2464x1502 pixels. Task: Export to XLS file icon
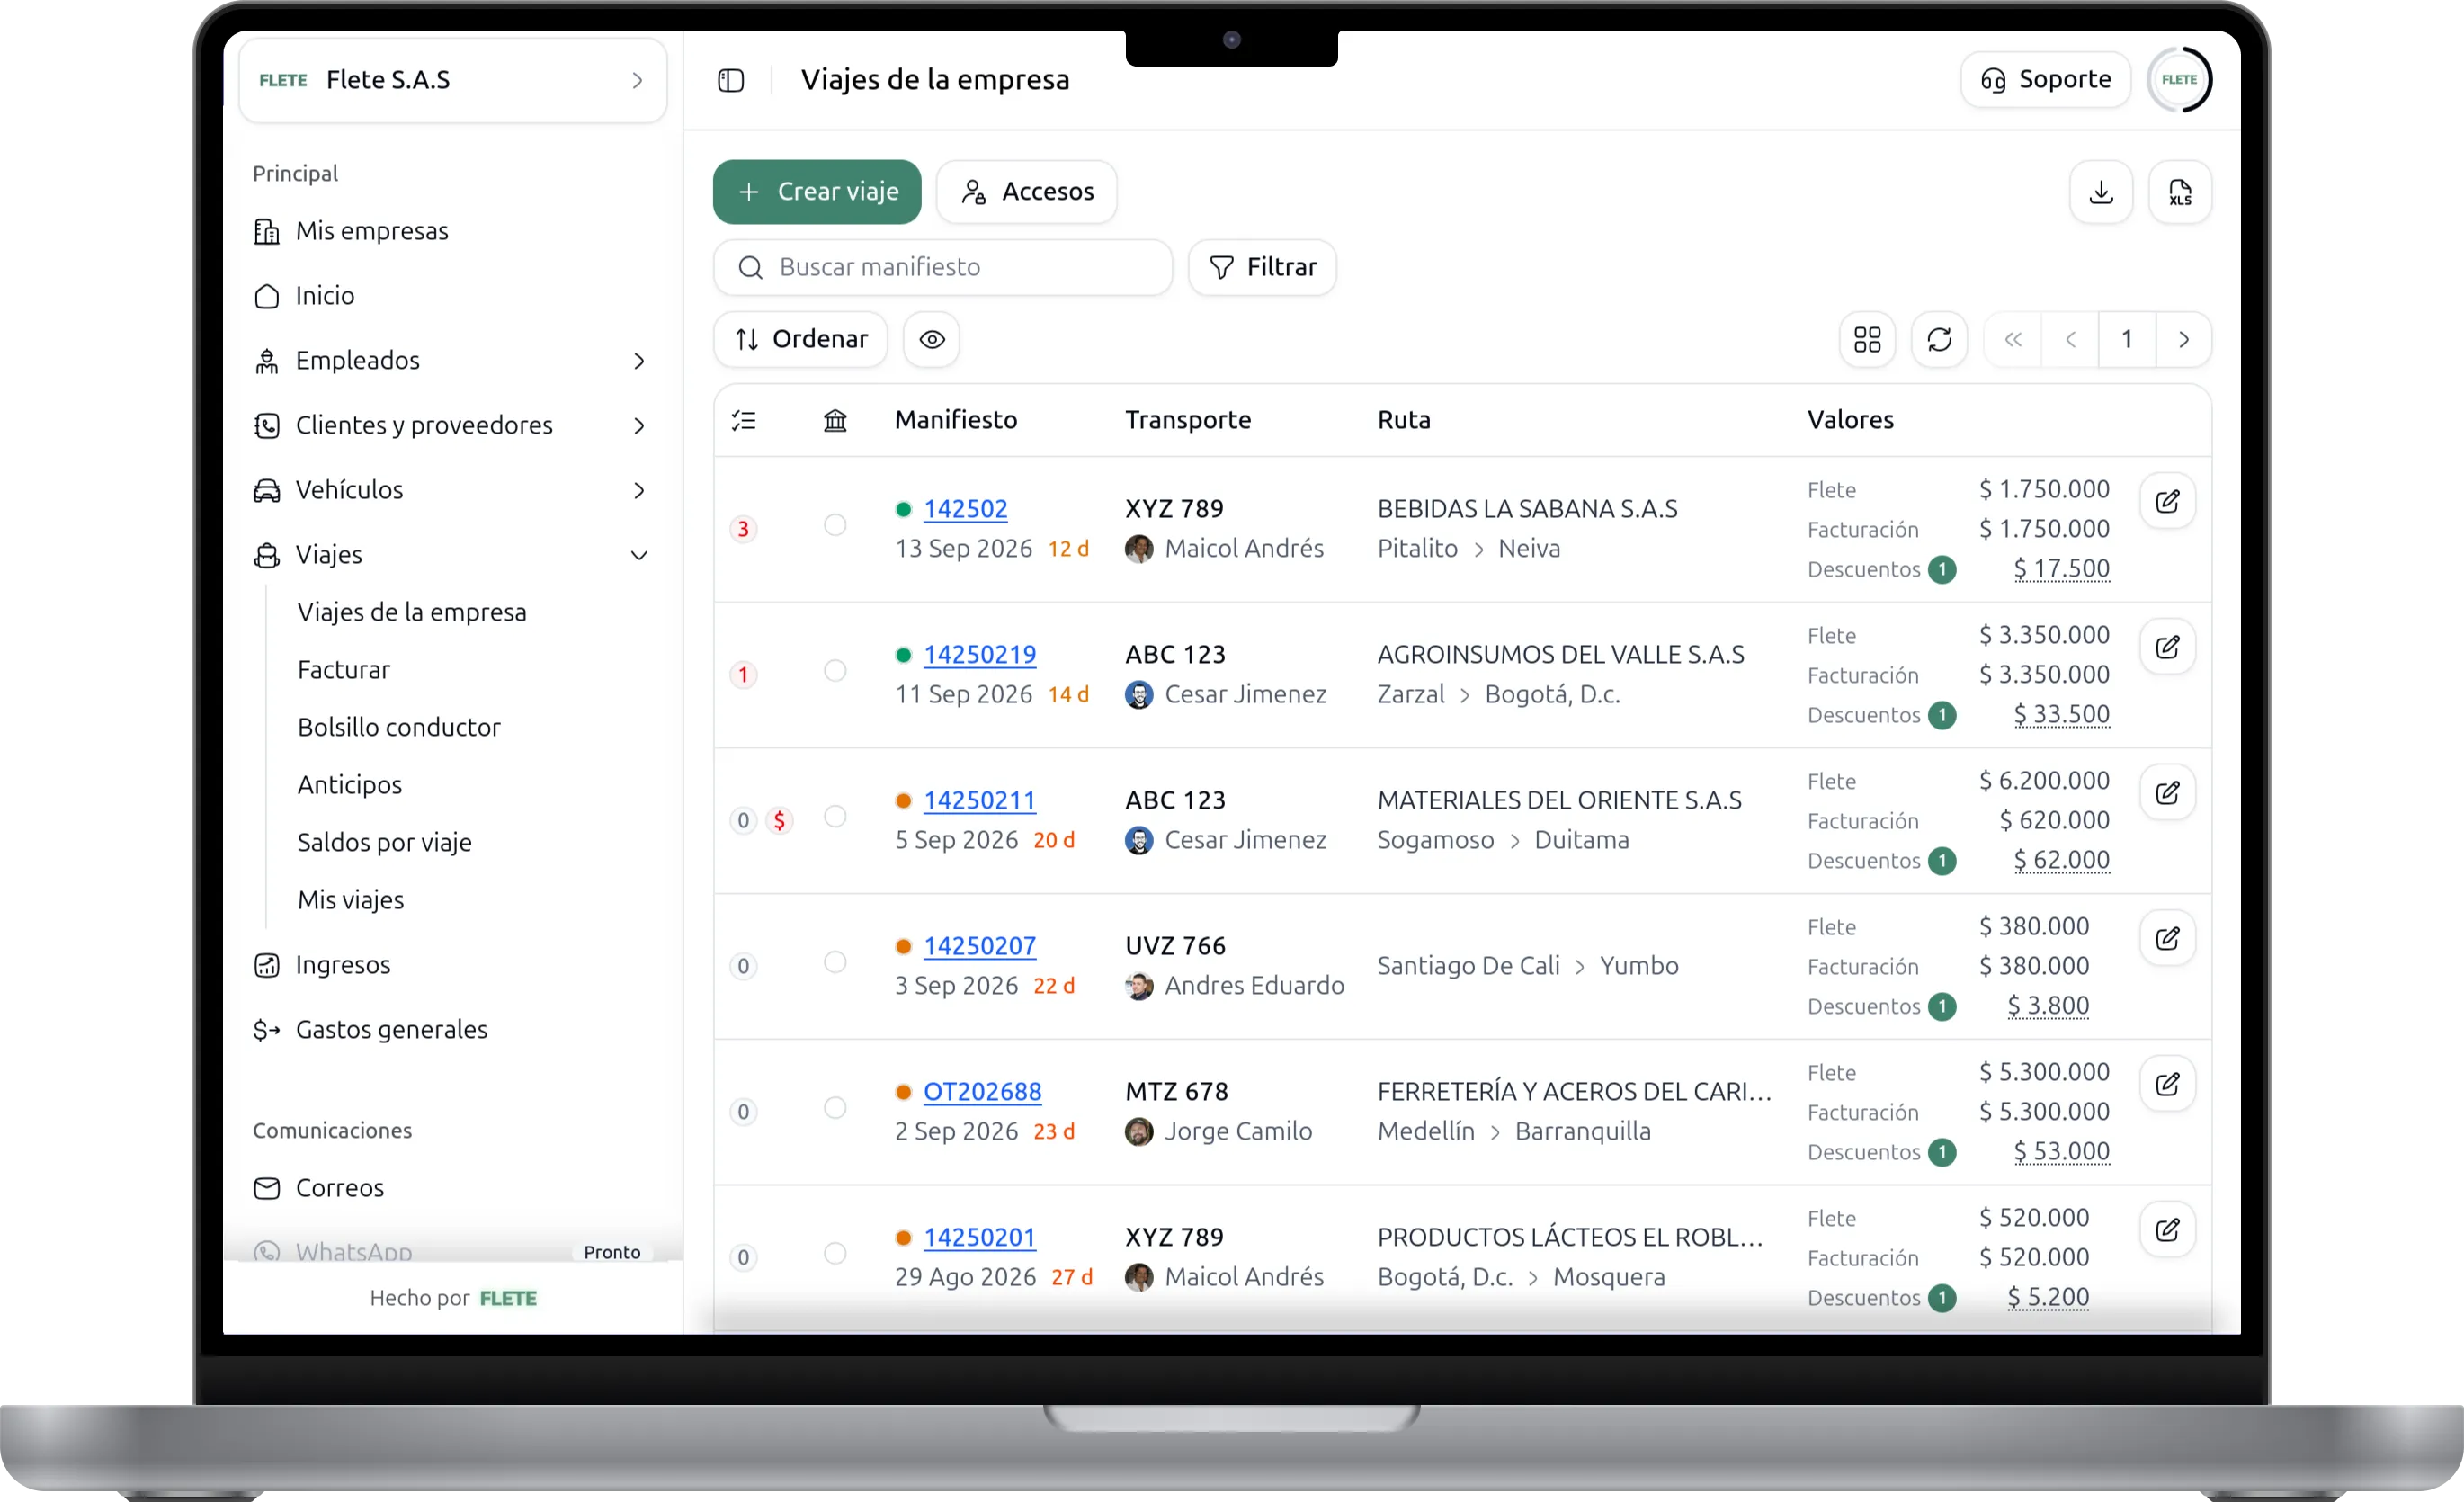point(2180,192)
